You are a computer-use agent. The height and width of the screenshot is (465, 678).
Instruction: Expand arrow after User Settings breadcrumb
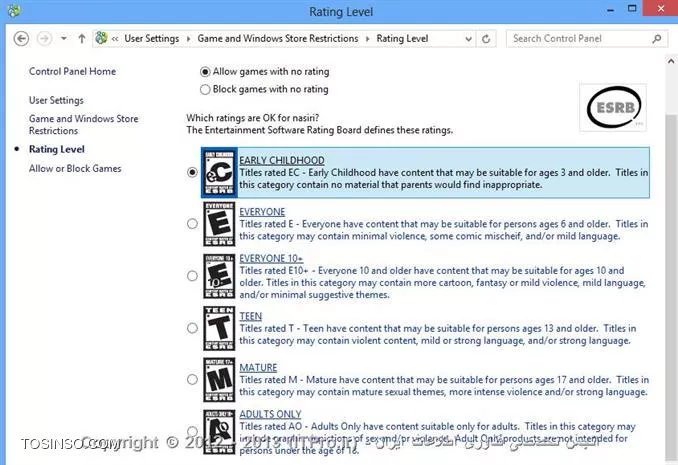click(x=189, y=39)
